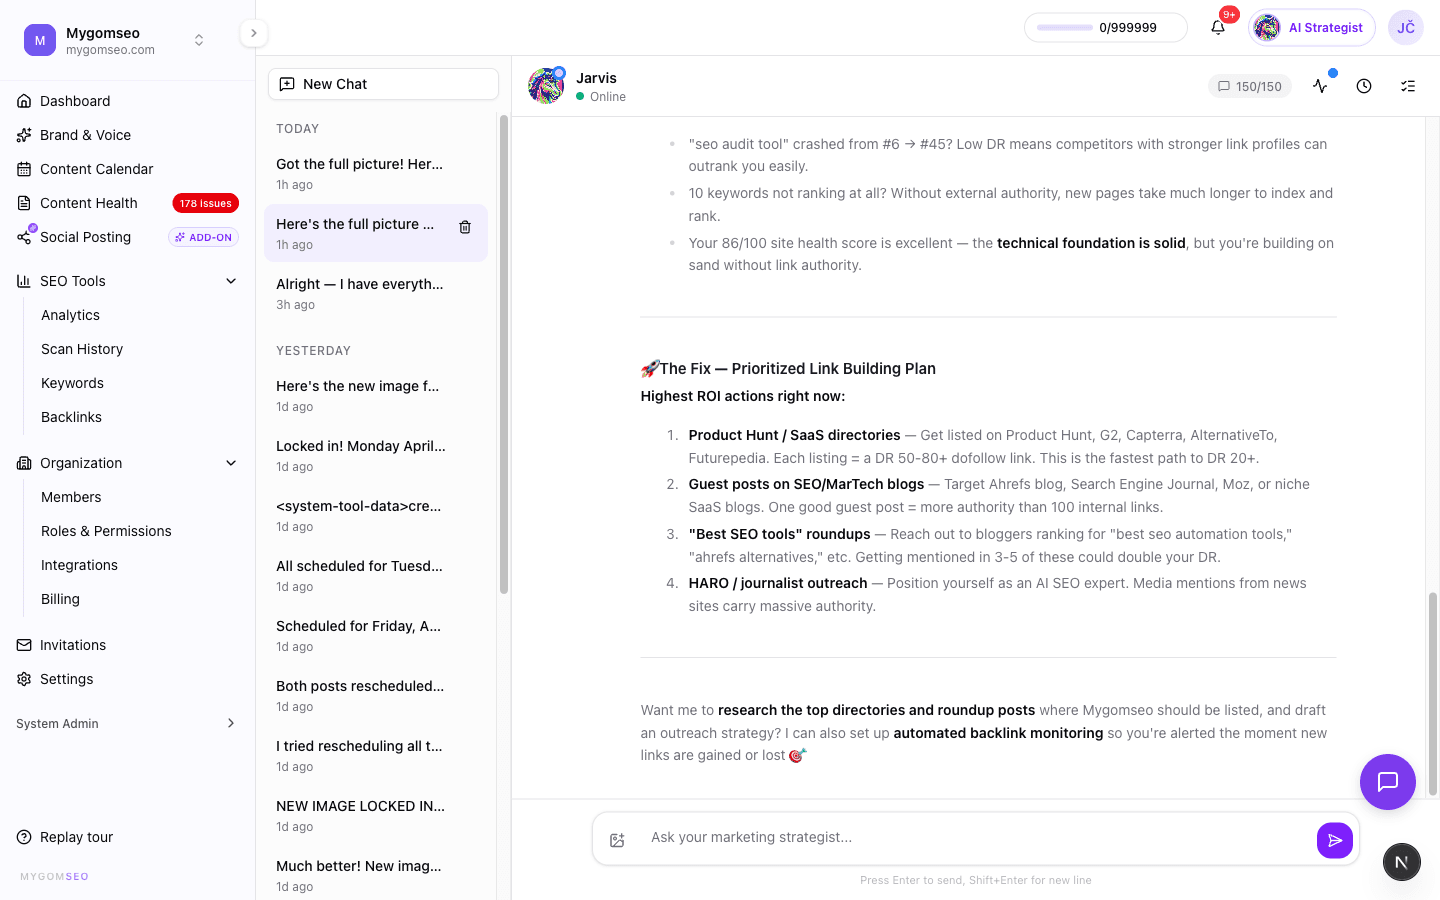Screen dimensions: 1440x900
Task: Open the Backlinks page under SEO Tools
Action: tap(71, 417)
